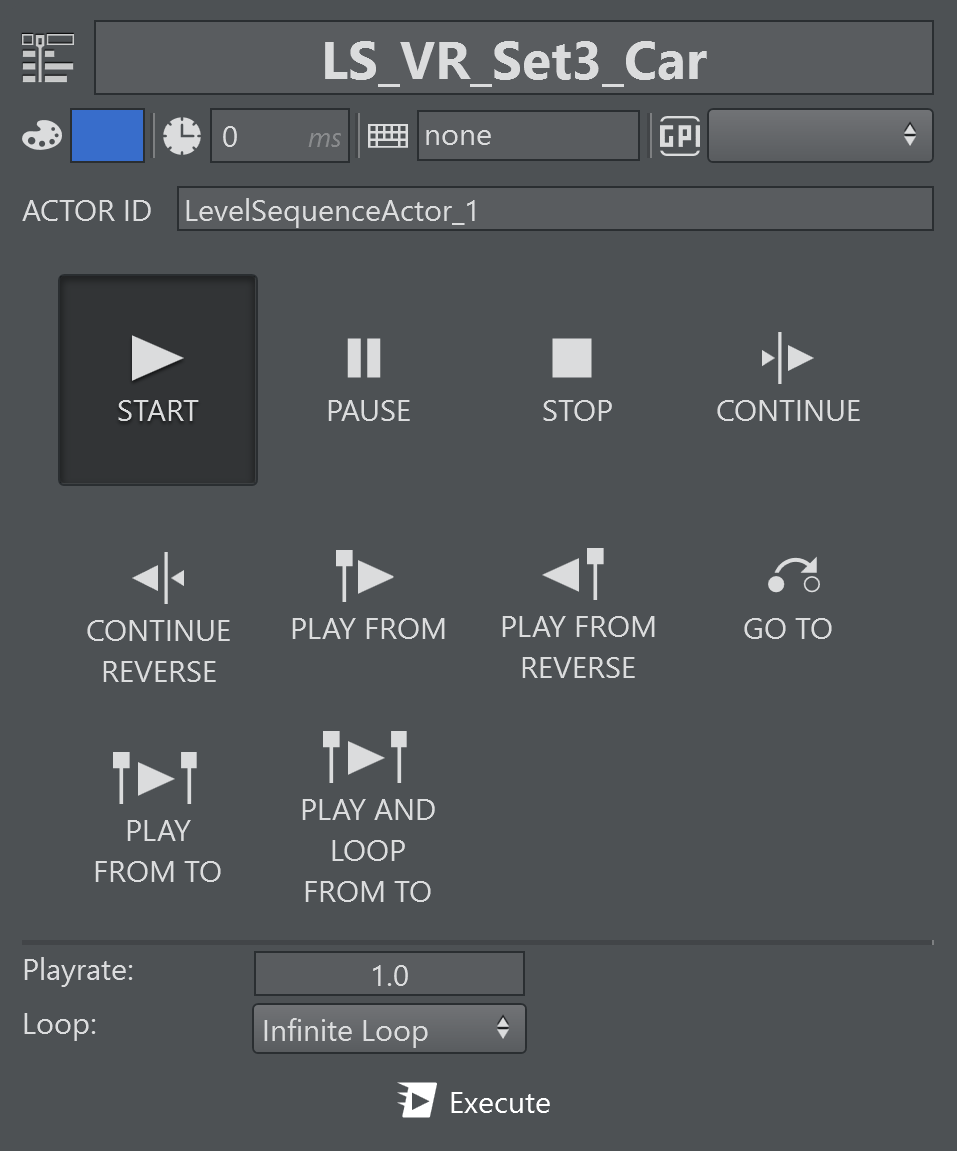Open the blue color swatch

[107, 136]
